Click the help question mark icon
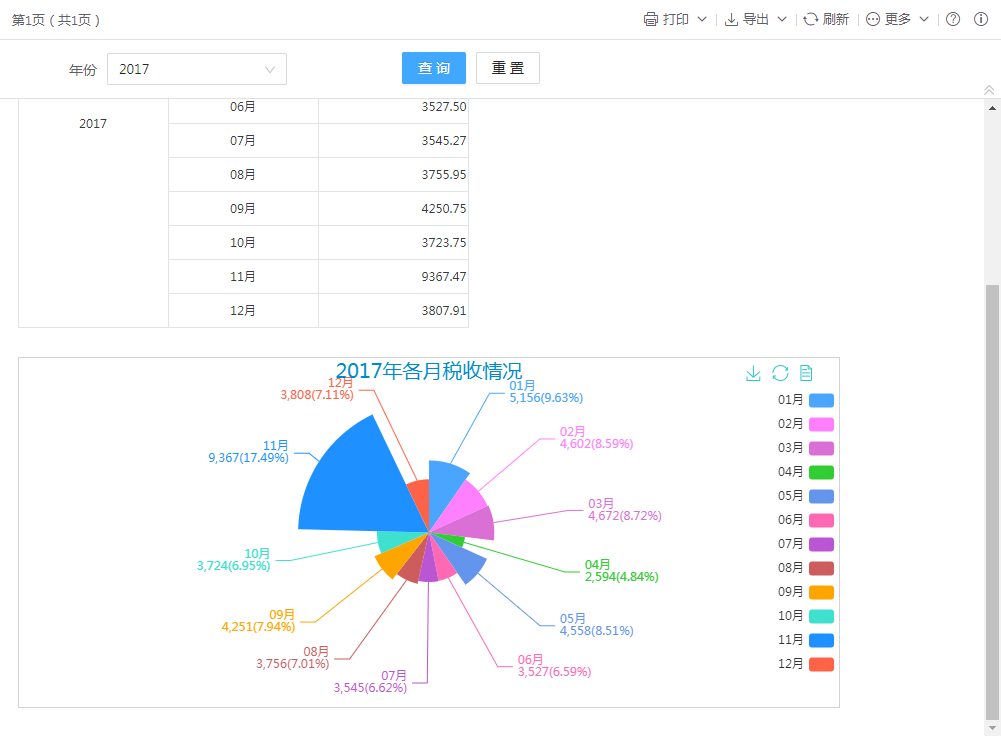Screen dimensions: 1001x736 coord(953,19)
